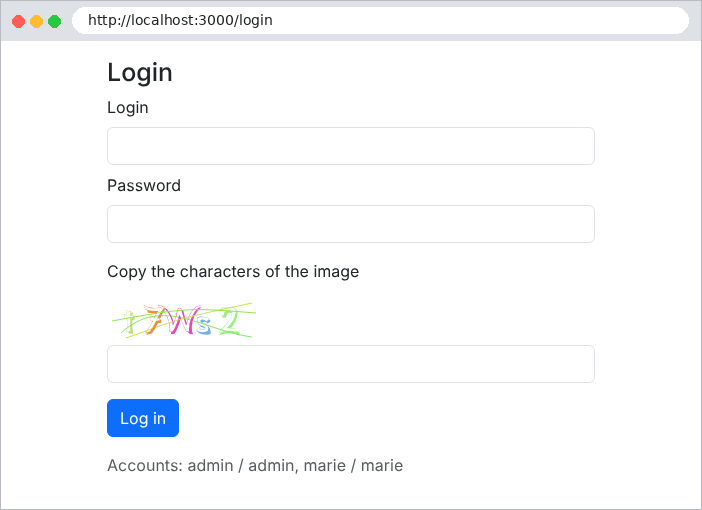The width and height of the screenshot is (702, 510).
Task: Click the 'Accounts: admin / admin, marie / marie' text
Action: (255, 466)
